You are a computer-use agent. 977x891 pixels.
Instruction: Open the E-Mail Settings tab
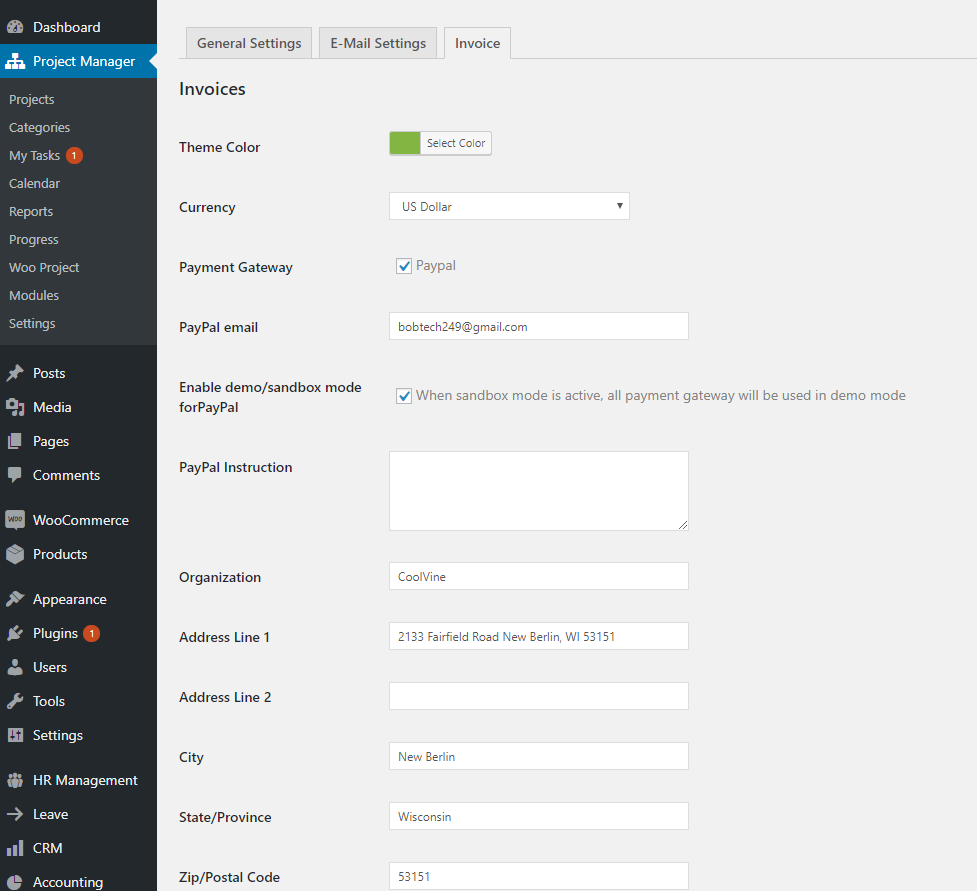coord(378,43)
